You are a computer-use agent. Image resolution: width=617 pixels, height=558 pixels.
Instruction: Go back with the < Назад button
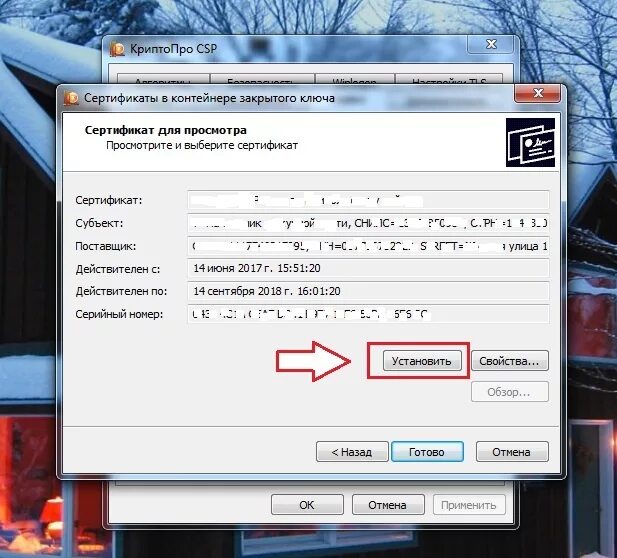click(352, 452)
